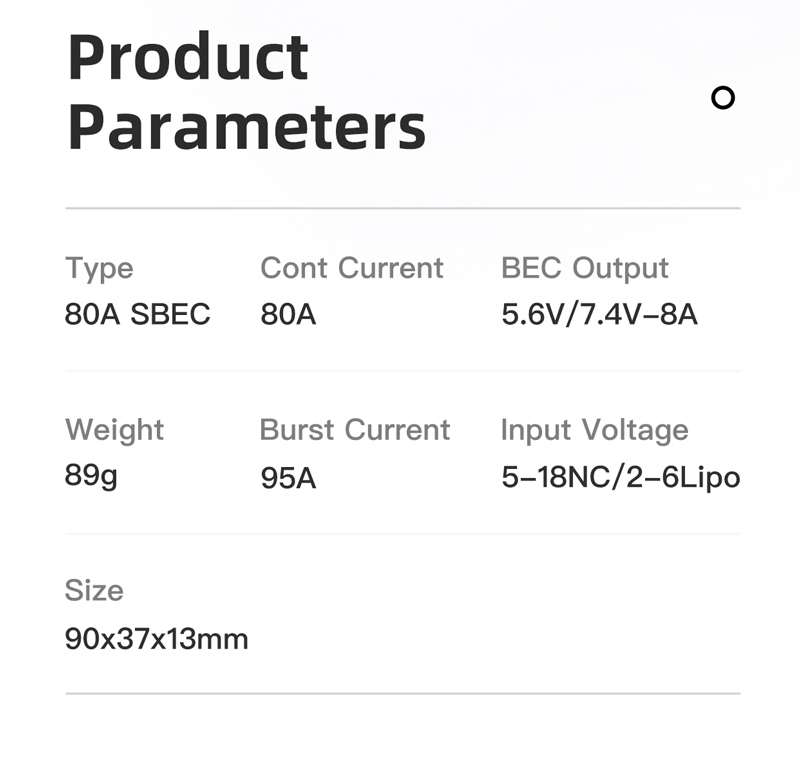Click the 5.6V/7.4V-8A value
Viewport: 800px width, 775px height.
(599, 314)
